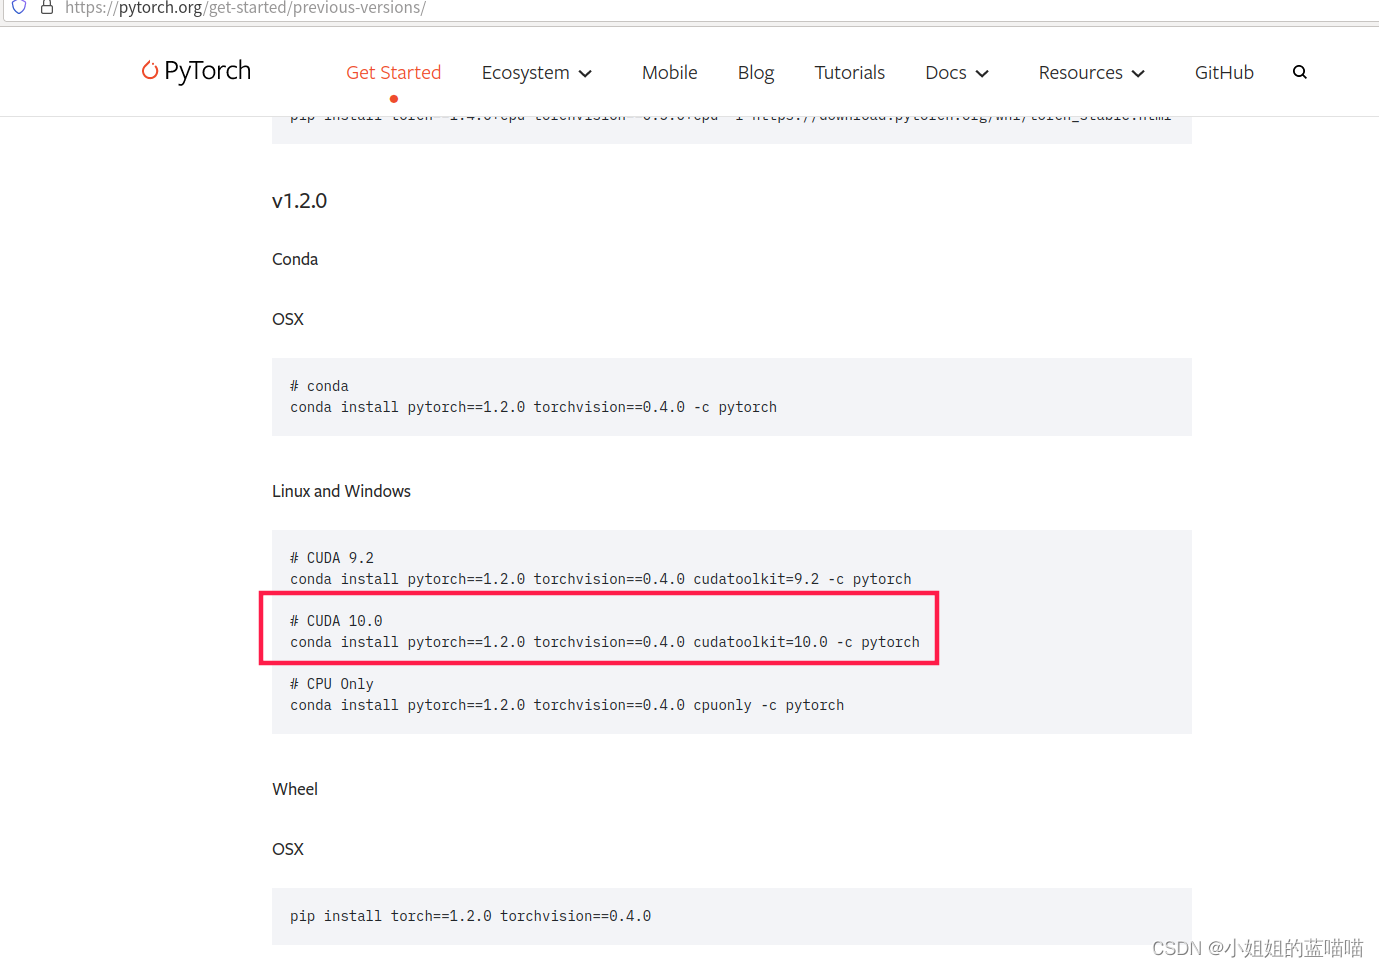Viewport: 1379px width, 967px height.
Task: Click the '# CUDA 10.0' comment line
Action: (336, 621)
